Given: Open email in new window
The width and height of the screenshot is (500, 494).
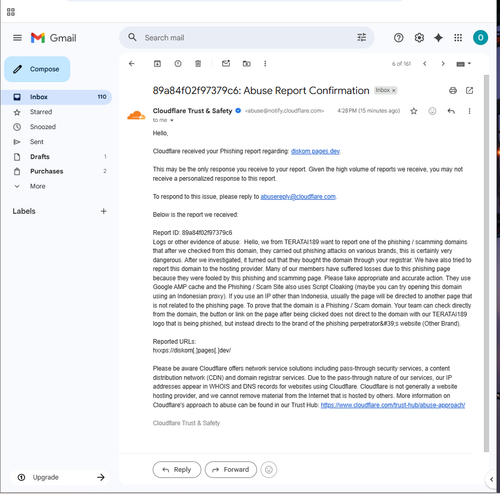Looking at the screenshot, I should [469, 90].
